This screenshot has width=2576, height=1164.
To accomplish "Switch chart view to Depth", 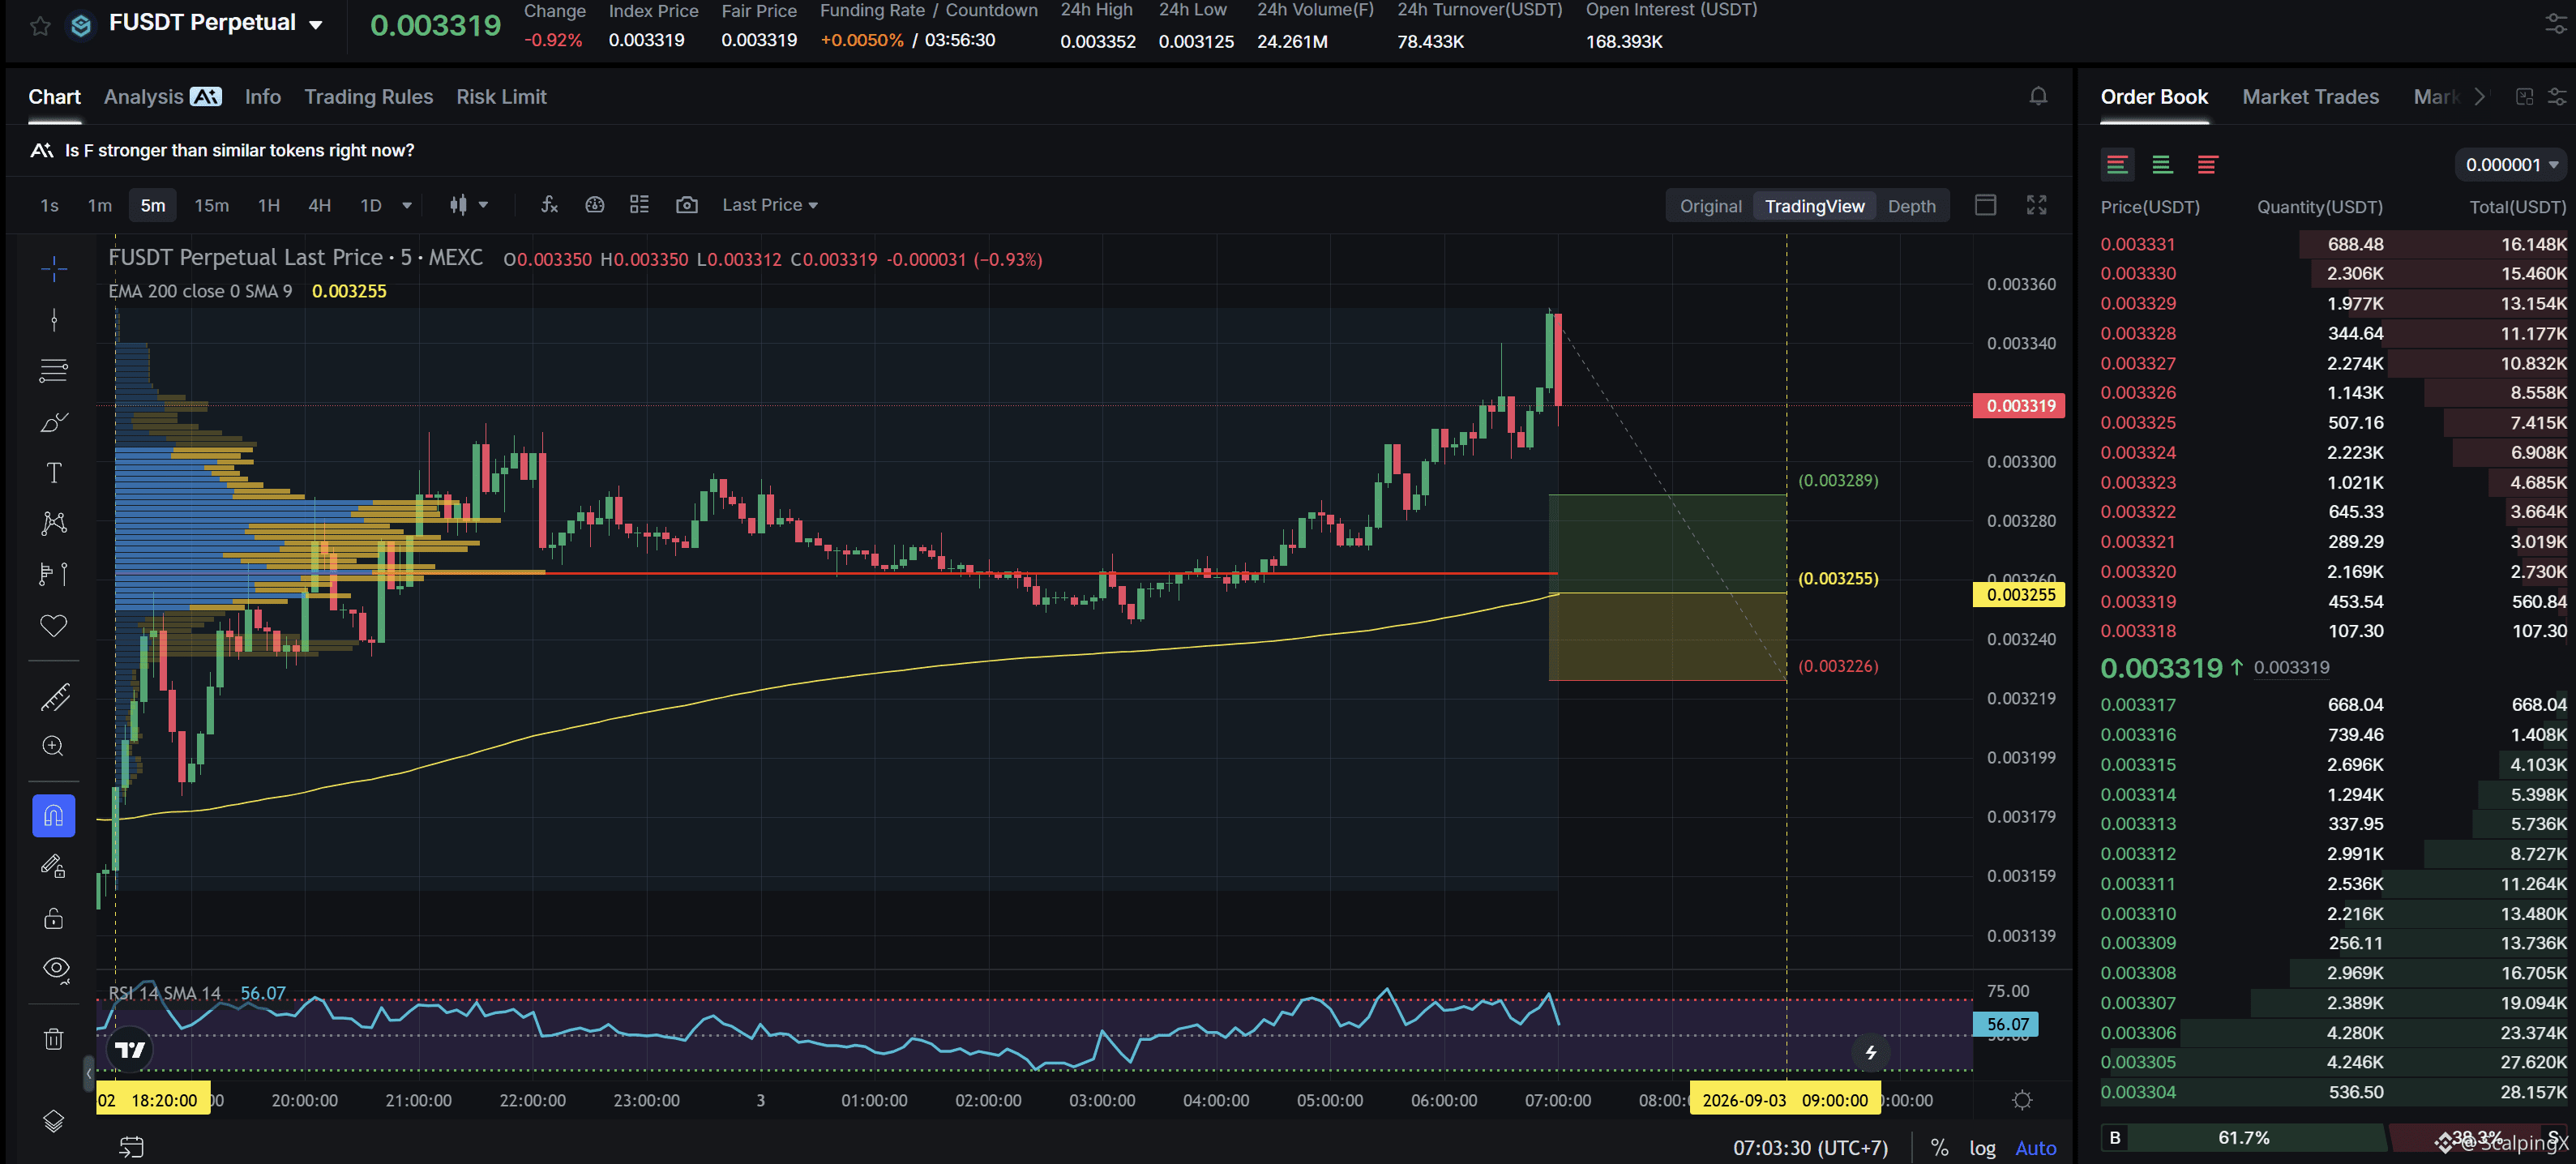I will (x=1911, y=206).
